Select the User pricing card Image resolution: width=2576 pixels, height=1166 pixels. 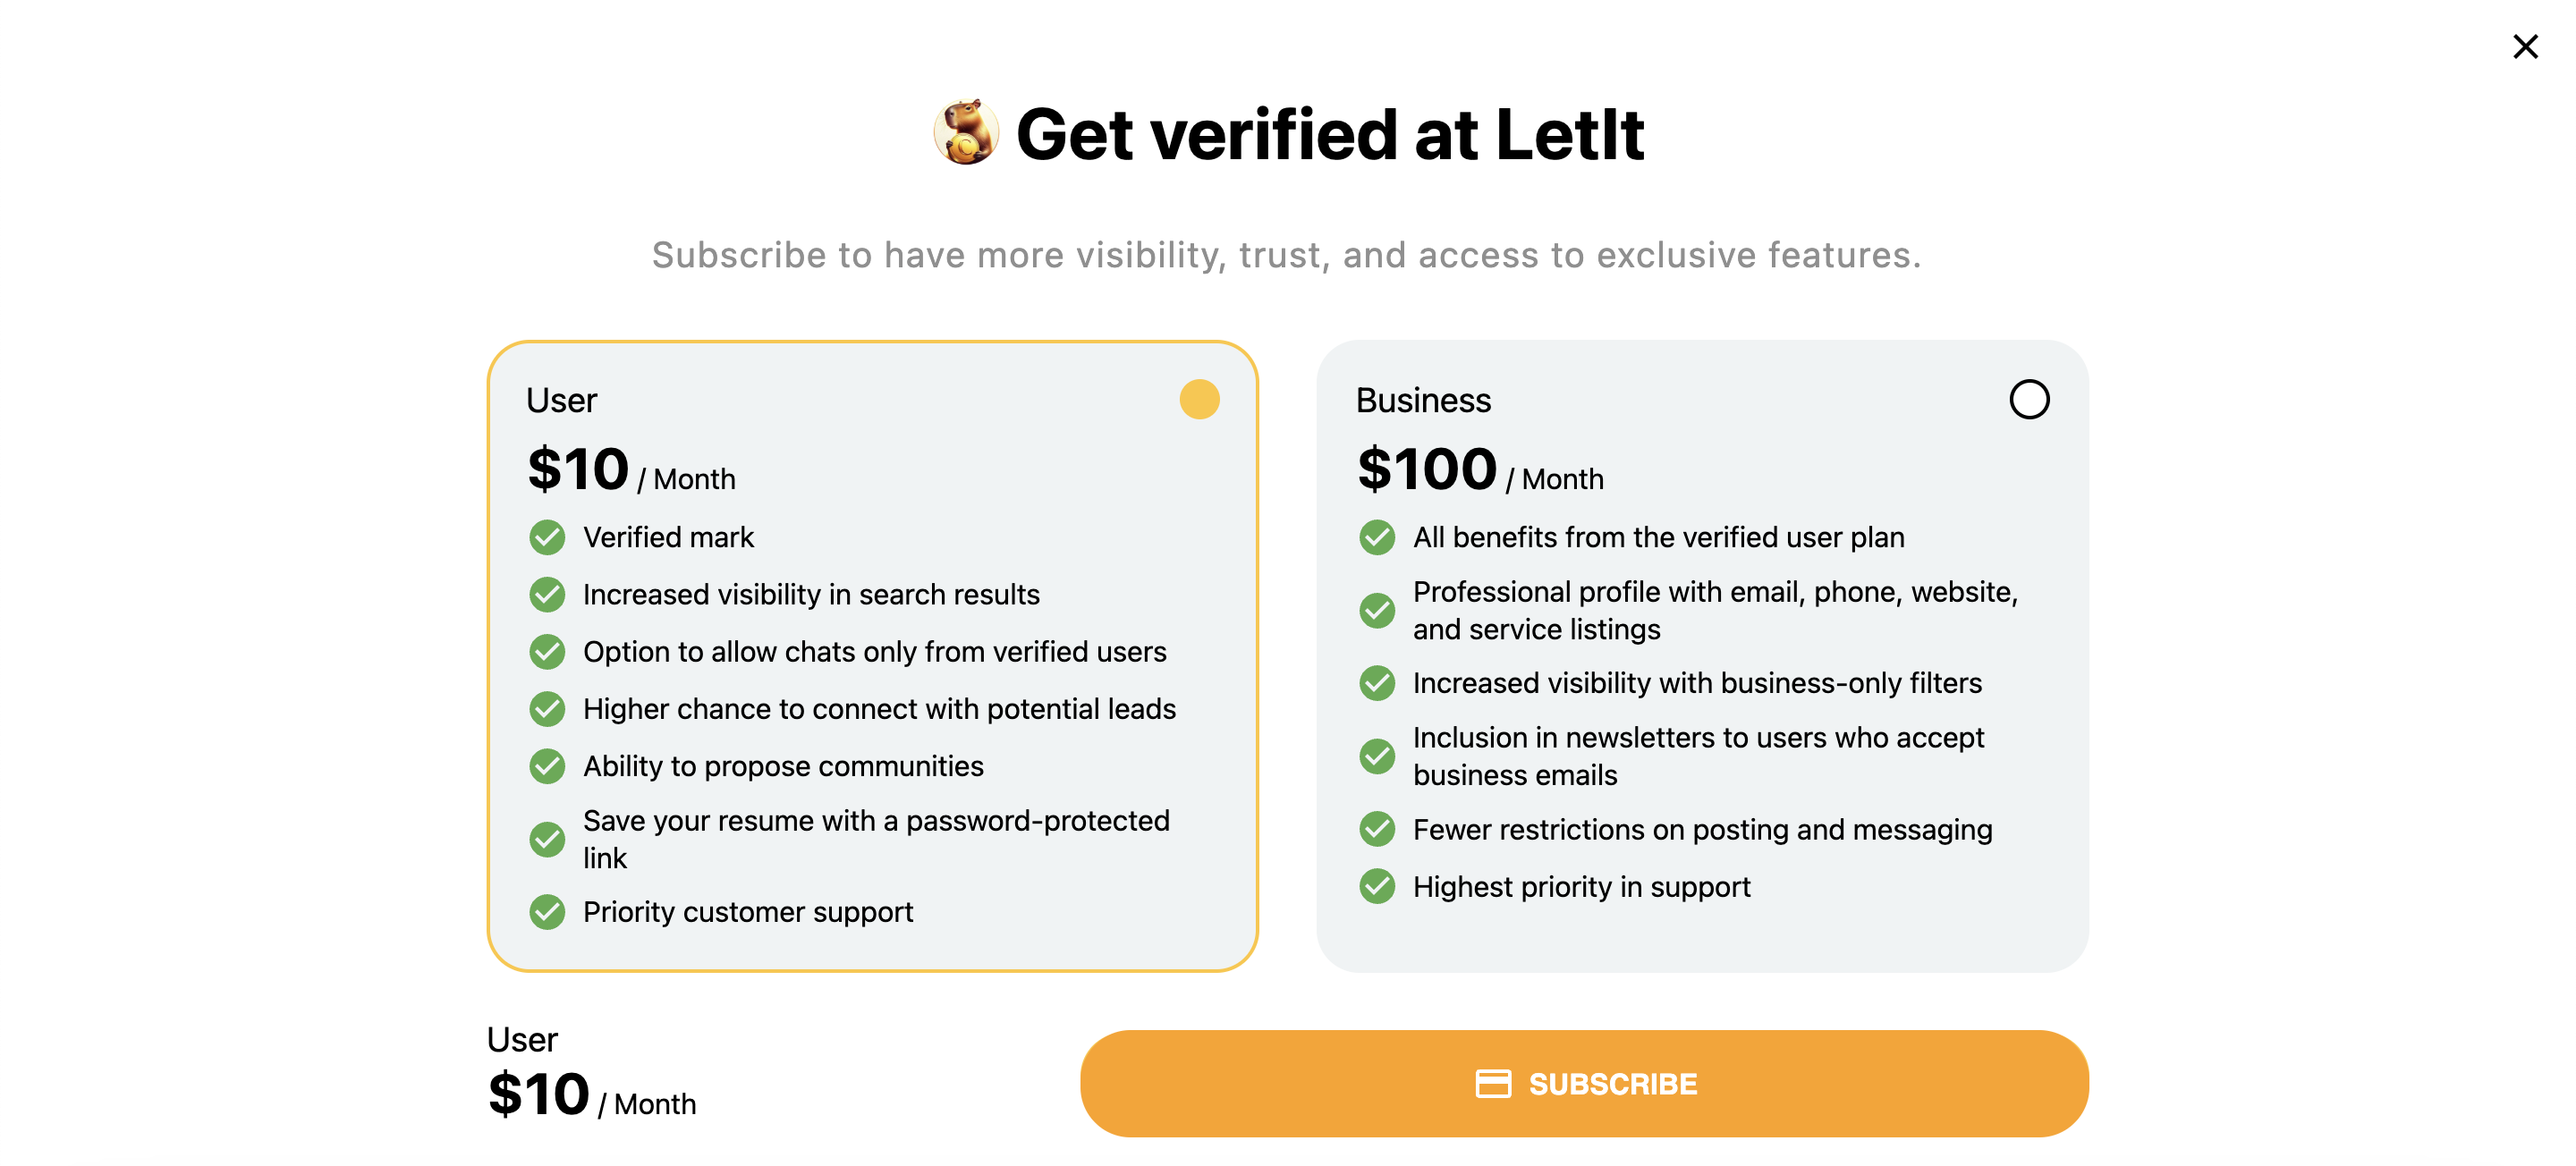[873, 655]
